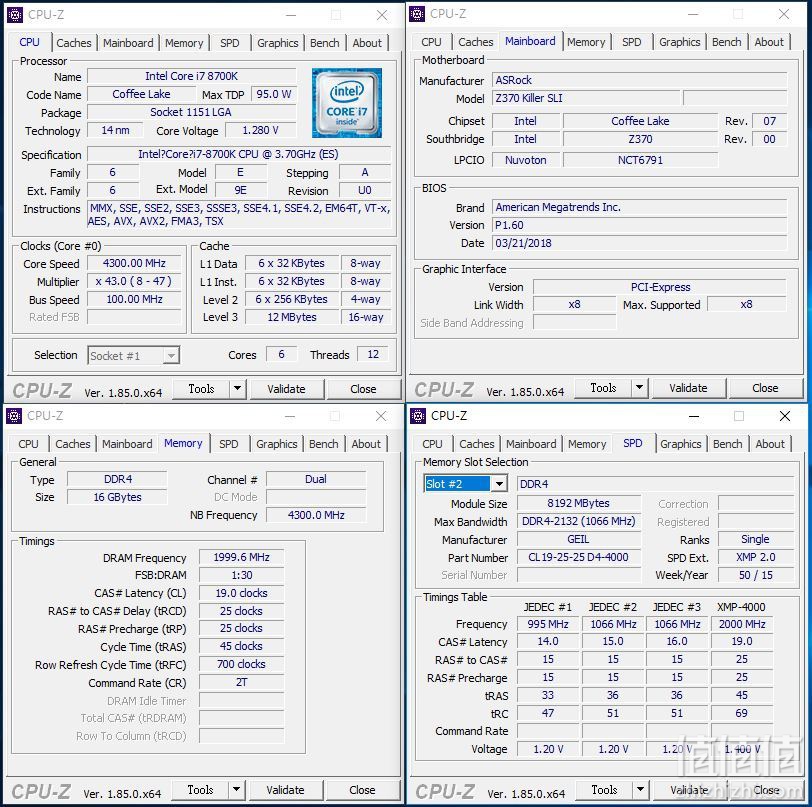Open the Tools dropdown arrow in the Memory window
812x807 pixels.
[x=236, y=789]
